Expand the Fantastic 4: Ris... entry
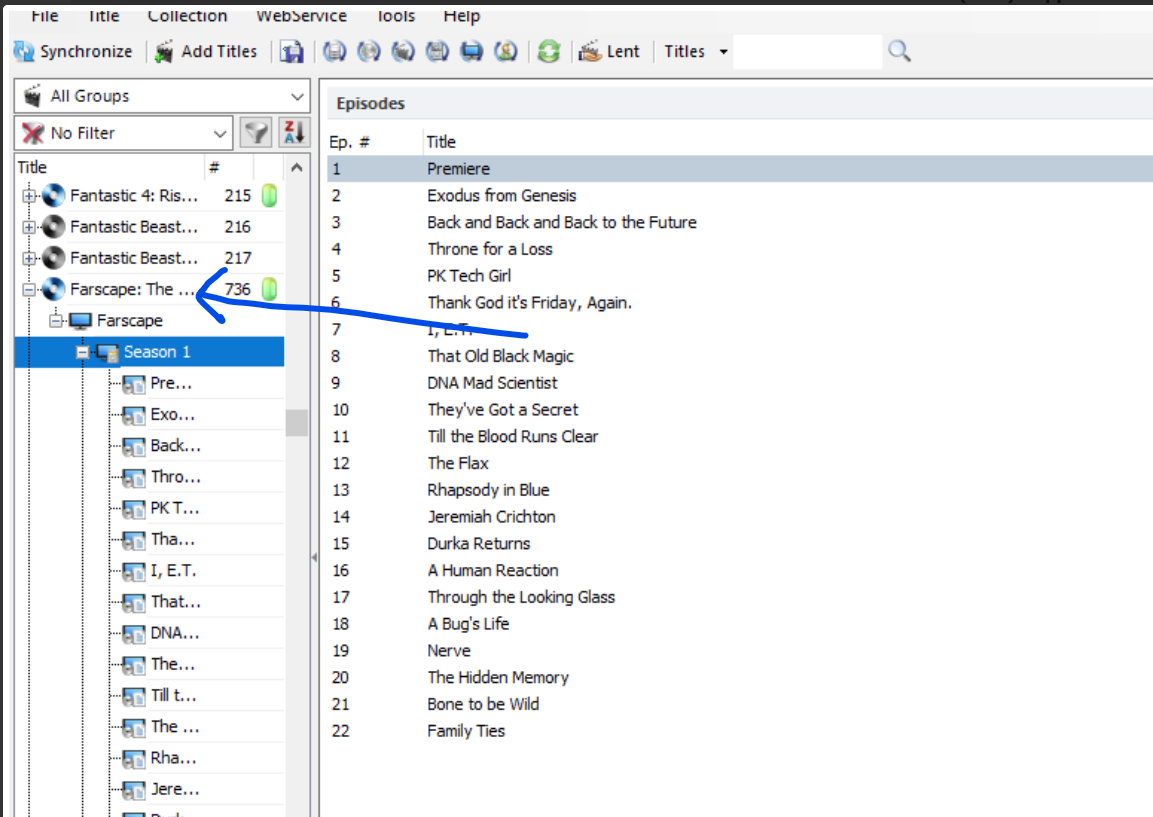The height and width of the screenshot is (817, 1153). 29,196
